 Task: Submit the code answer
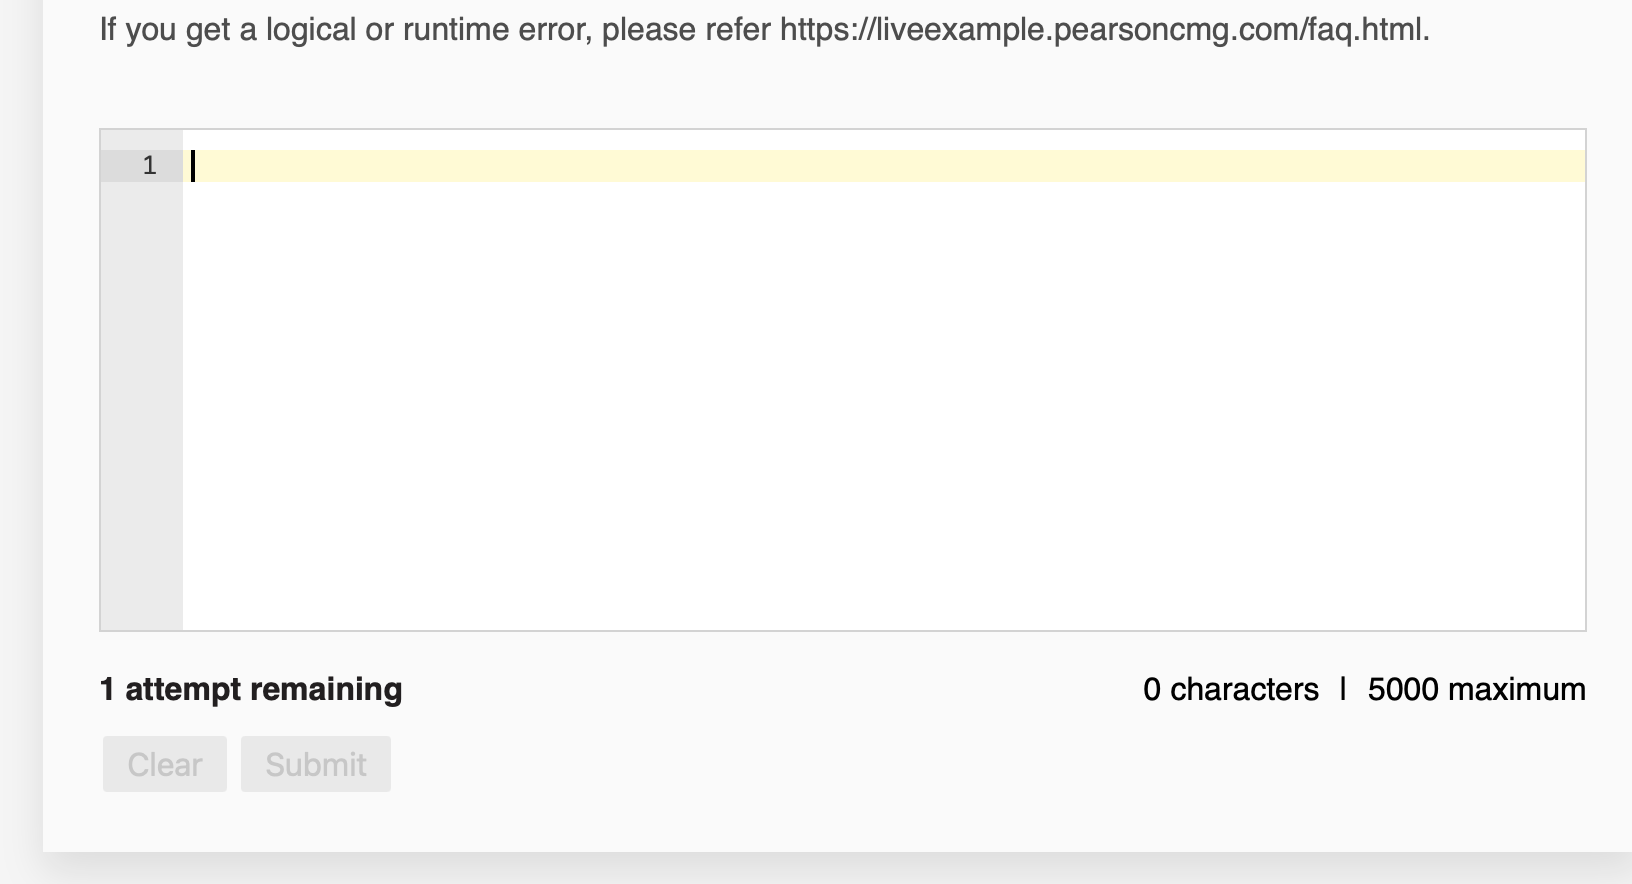point(316,764)
